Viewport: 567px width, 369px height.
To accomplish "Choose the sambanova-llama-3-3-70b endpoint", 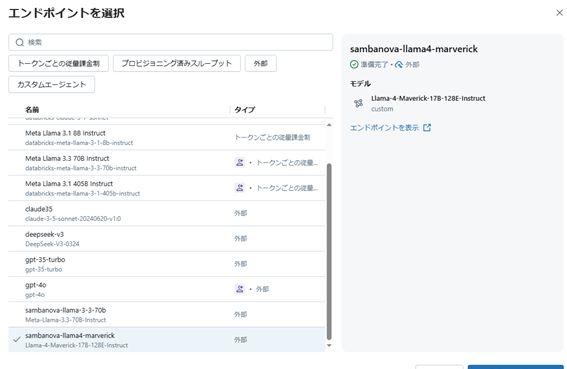I will point(167,315).
